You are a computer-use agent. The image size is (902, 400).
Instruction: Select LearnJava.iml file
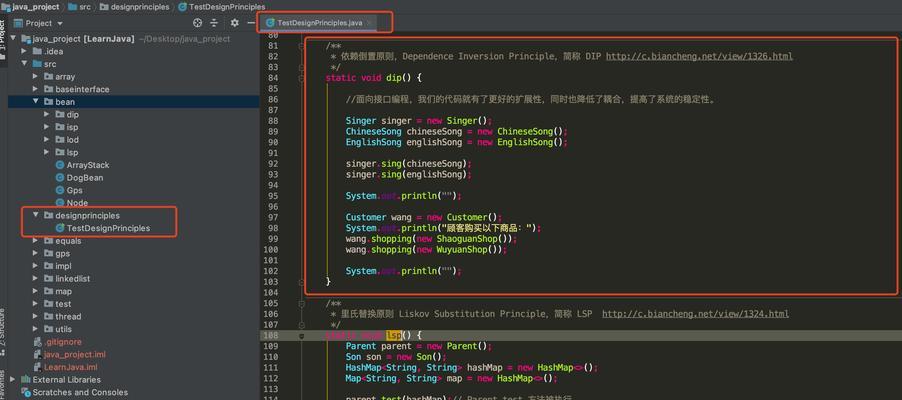click(x=70, y=367)
